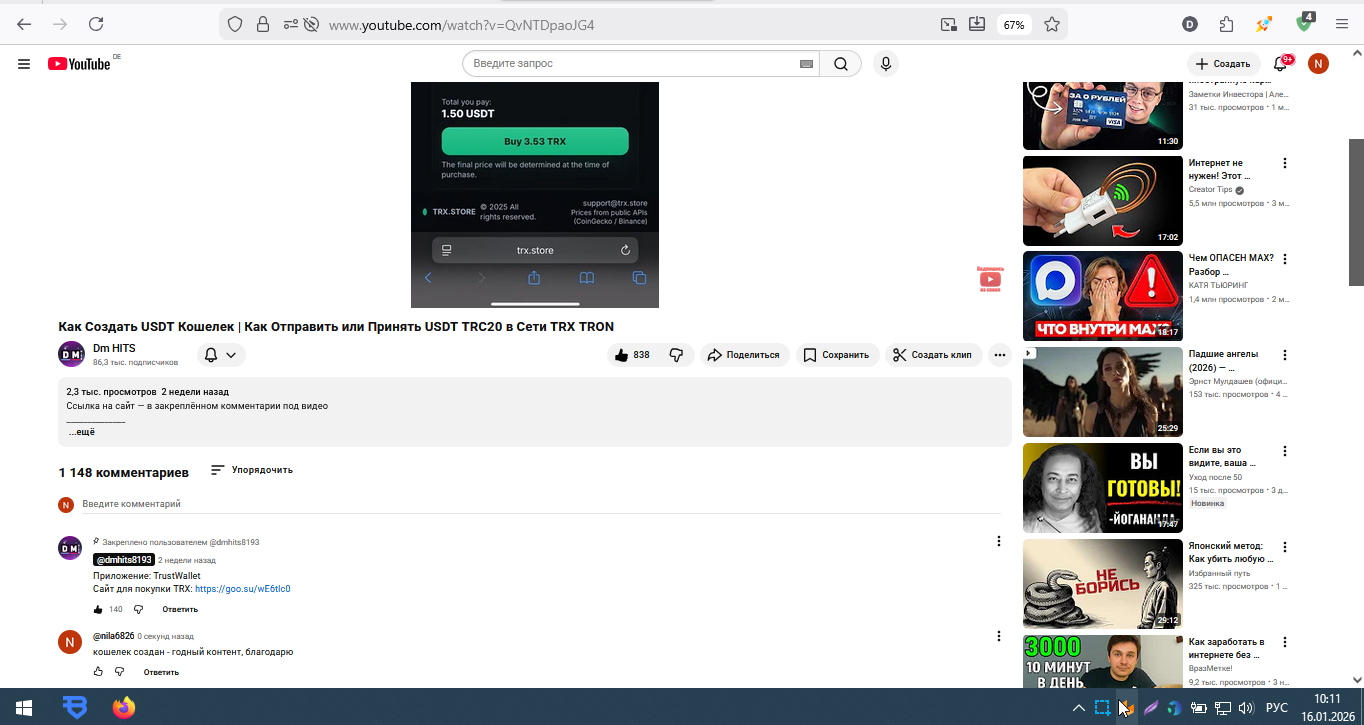Open the goo.su link in pinned comment
This screenshot has height=725, width=1364.
243,589
